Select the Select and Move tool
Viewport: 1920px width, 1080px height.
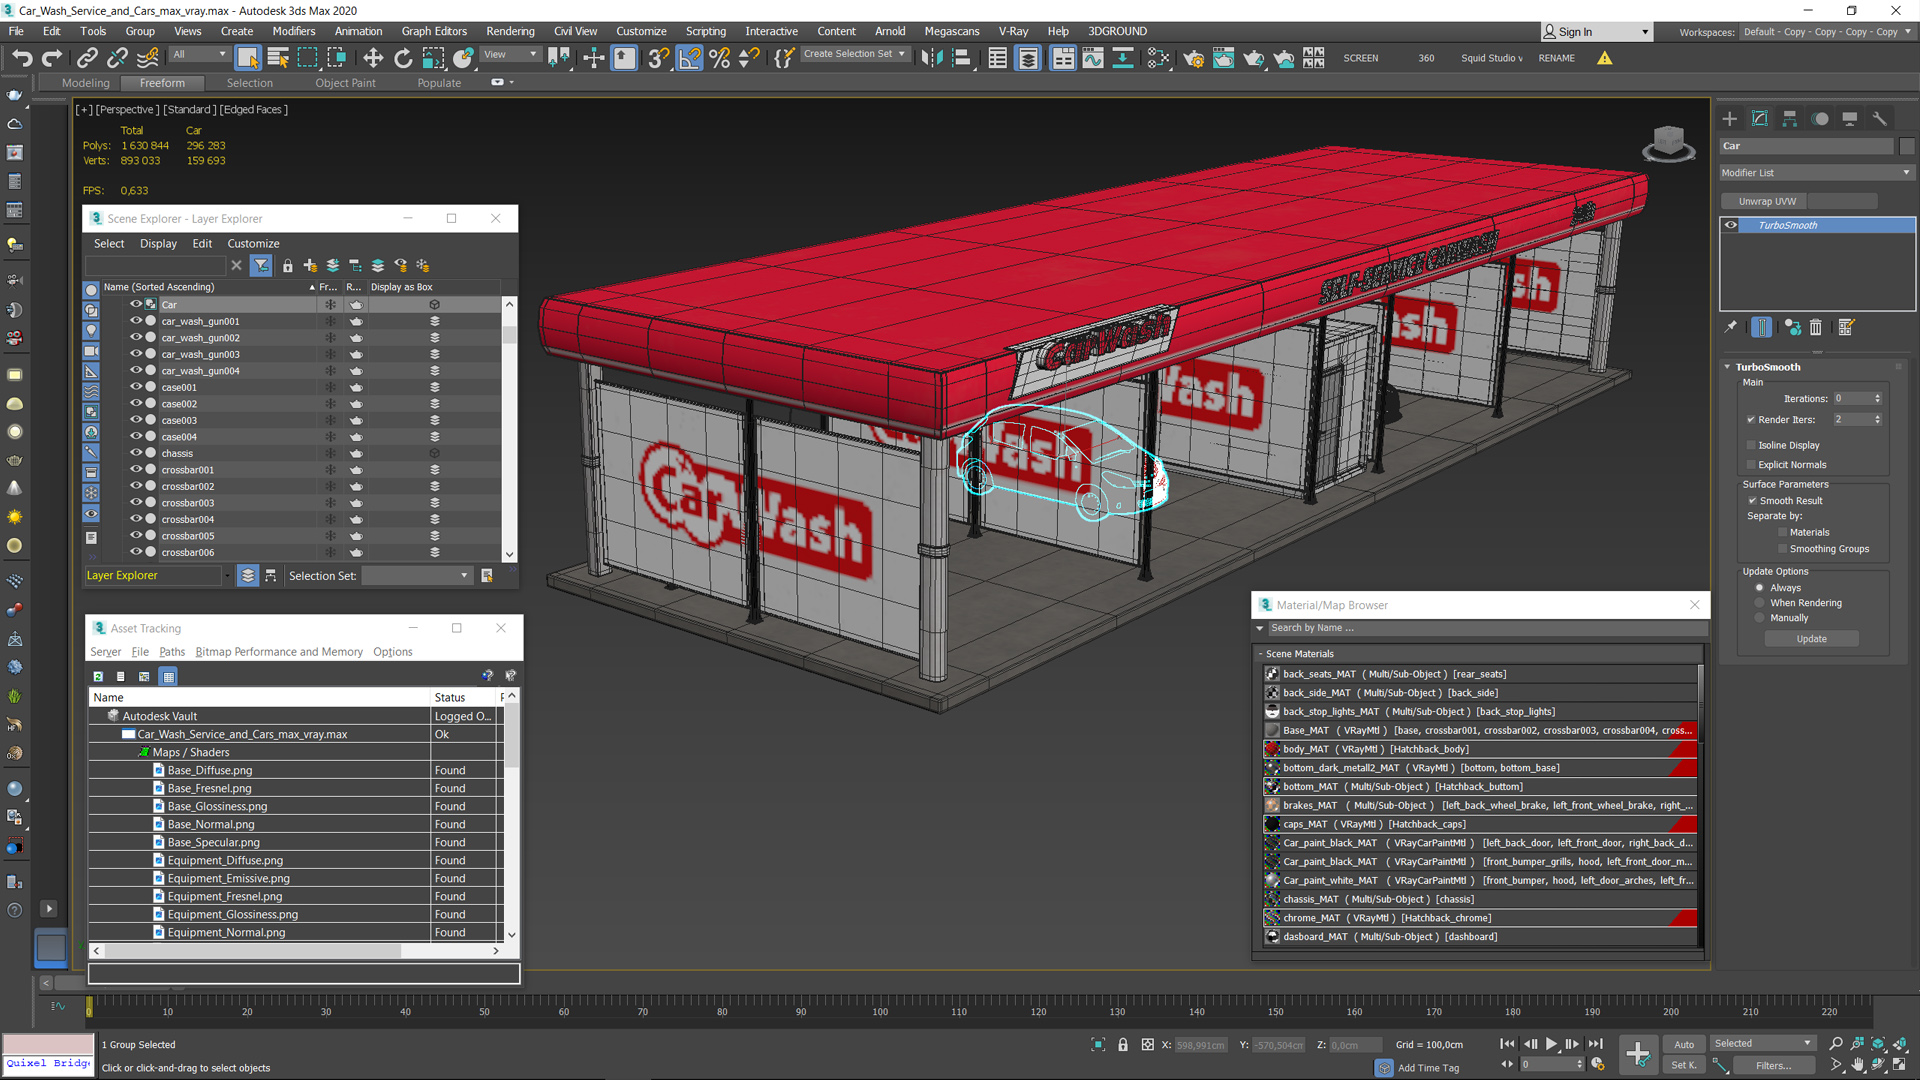tap(373, 58)
